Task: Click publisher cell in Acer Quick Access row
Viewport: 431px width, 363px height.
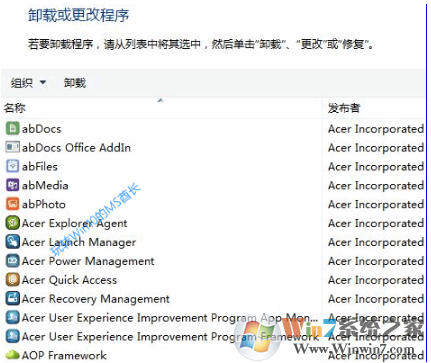Action: pos(376,280)
